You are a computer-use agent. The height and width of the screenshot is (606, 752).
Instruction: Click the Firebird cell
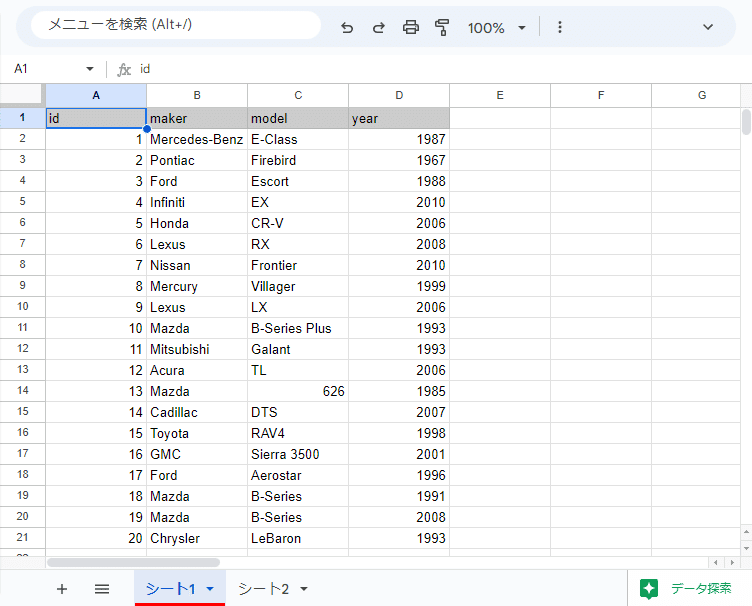point(298,161)
